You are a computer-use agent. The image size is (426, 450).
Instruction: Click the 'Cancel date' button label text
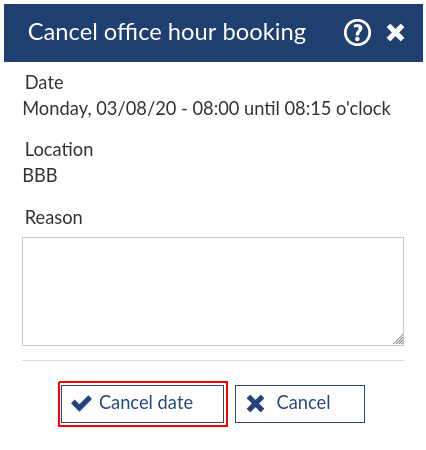click(146, 403)
